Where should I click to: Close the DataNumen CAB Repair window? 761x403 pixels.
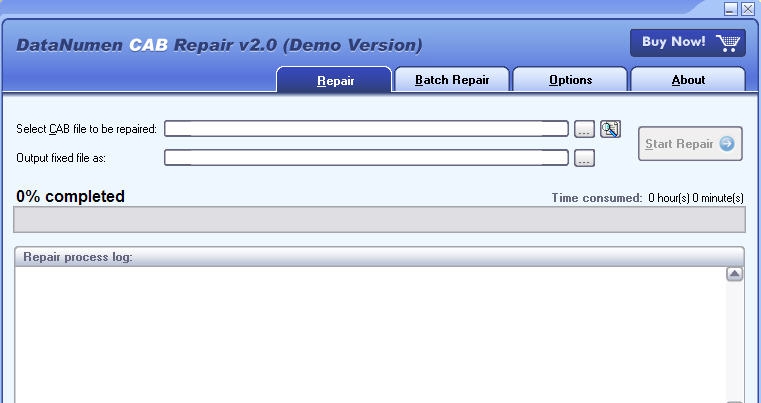pos(747,9)
